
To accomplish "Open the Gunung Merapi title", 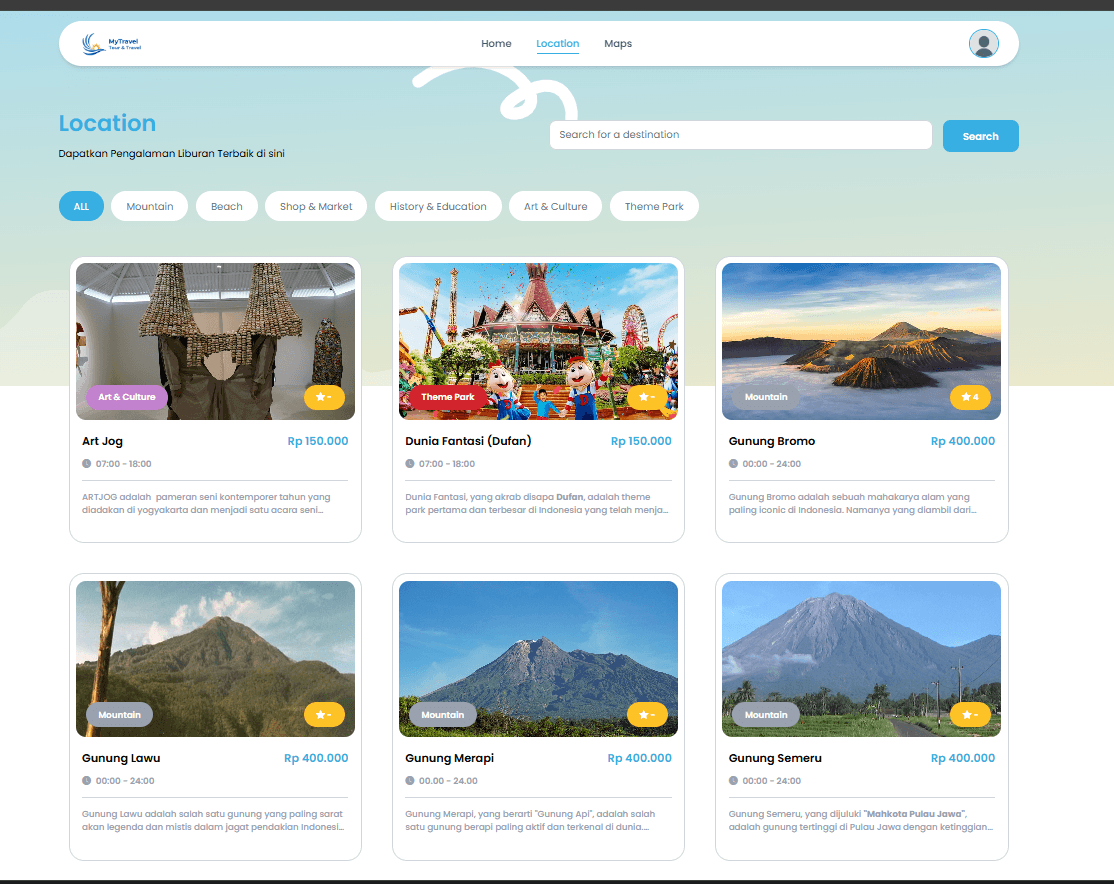I will pyautogui.click(x=450, y=758).
